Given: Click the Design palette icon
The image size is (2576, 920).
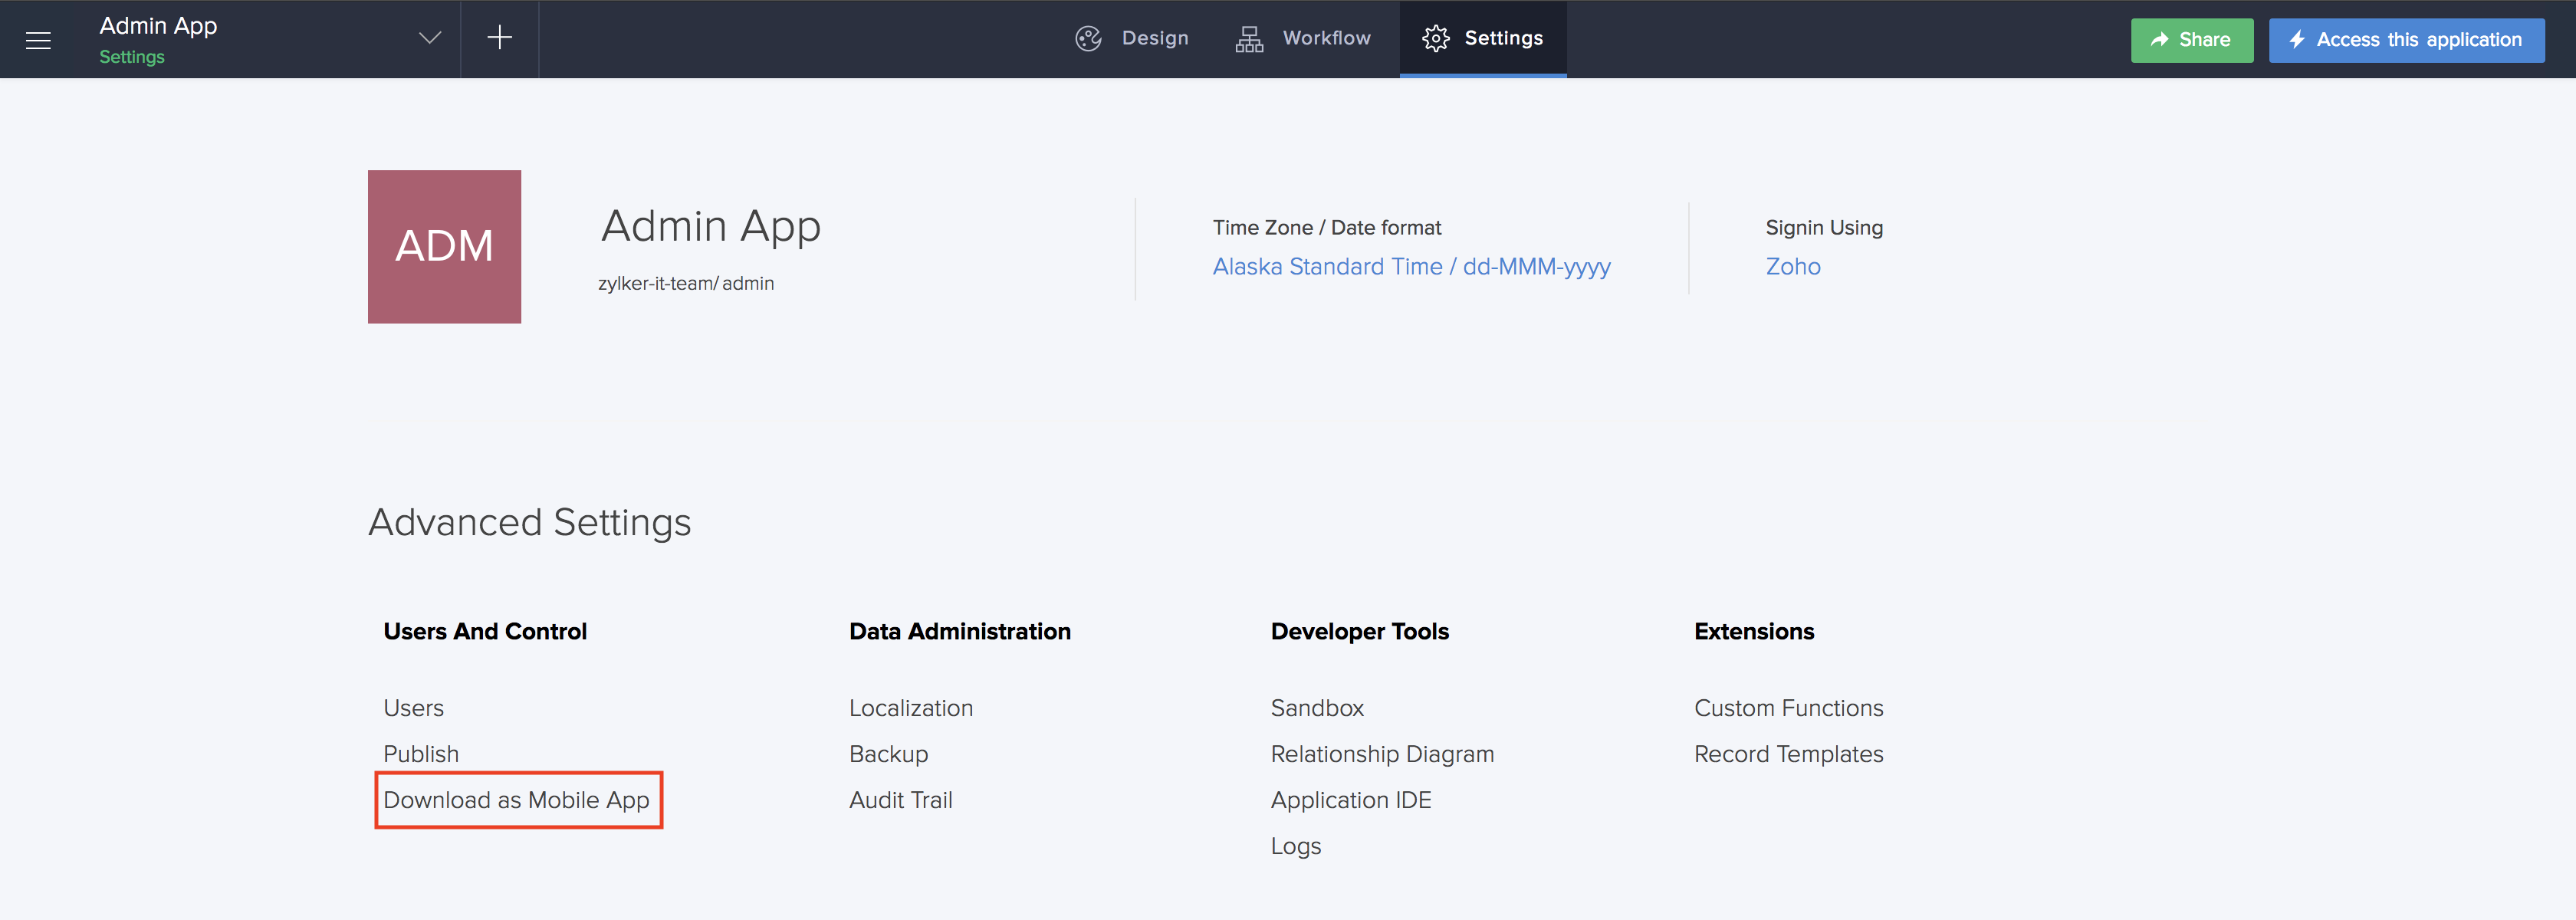Looking at the screenshot, I should (x=1088, y=38).
